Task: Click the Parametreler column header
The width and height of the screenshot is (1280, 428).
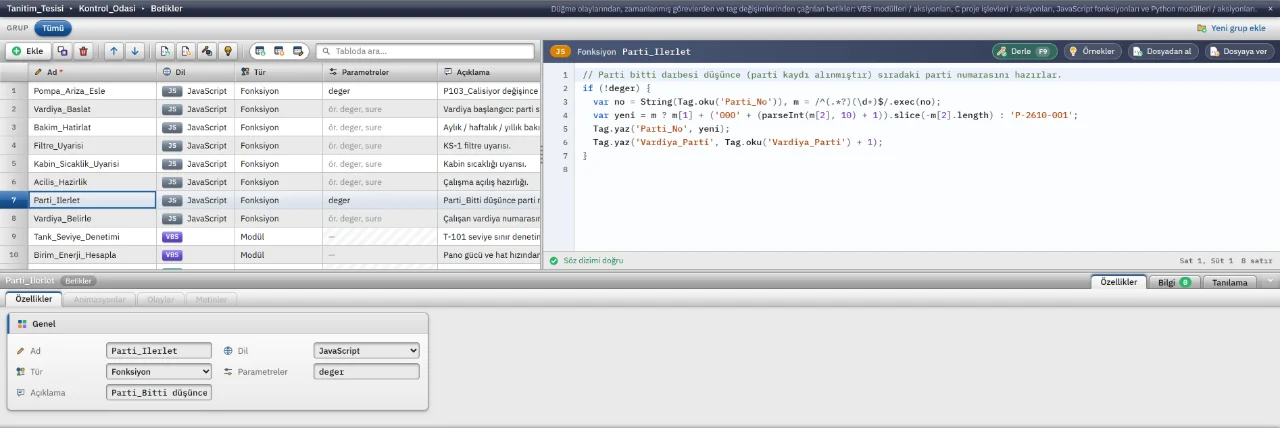Action: pyautogui.click(x=380, y=72)
